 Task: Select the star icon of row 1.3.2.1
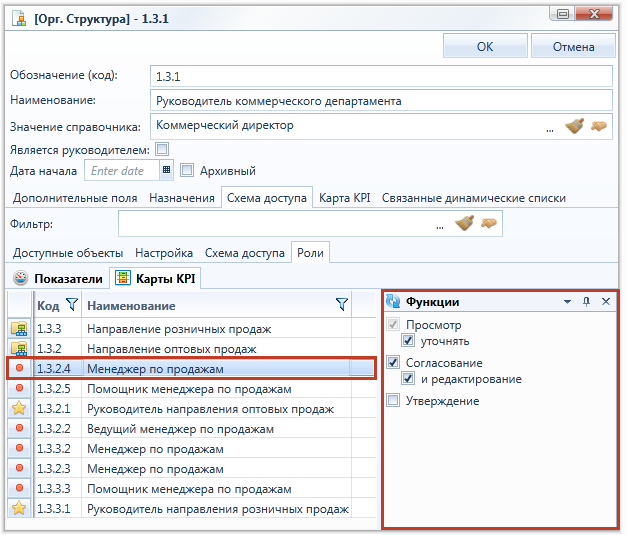[19, 409]
